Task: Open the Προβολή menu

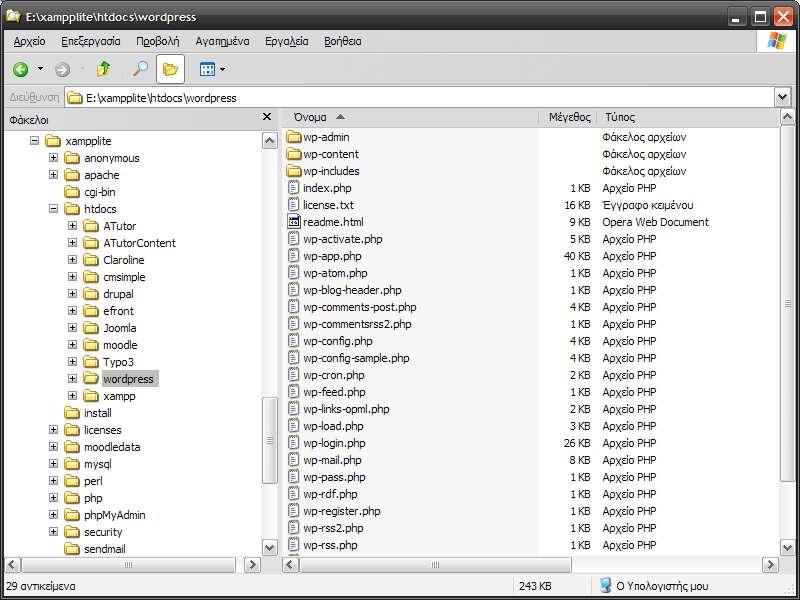Action: point(158,41)
